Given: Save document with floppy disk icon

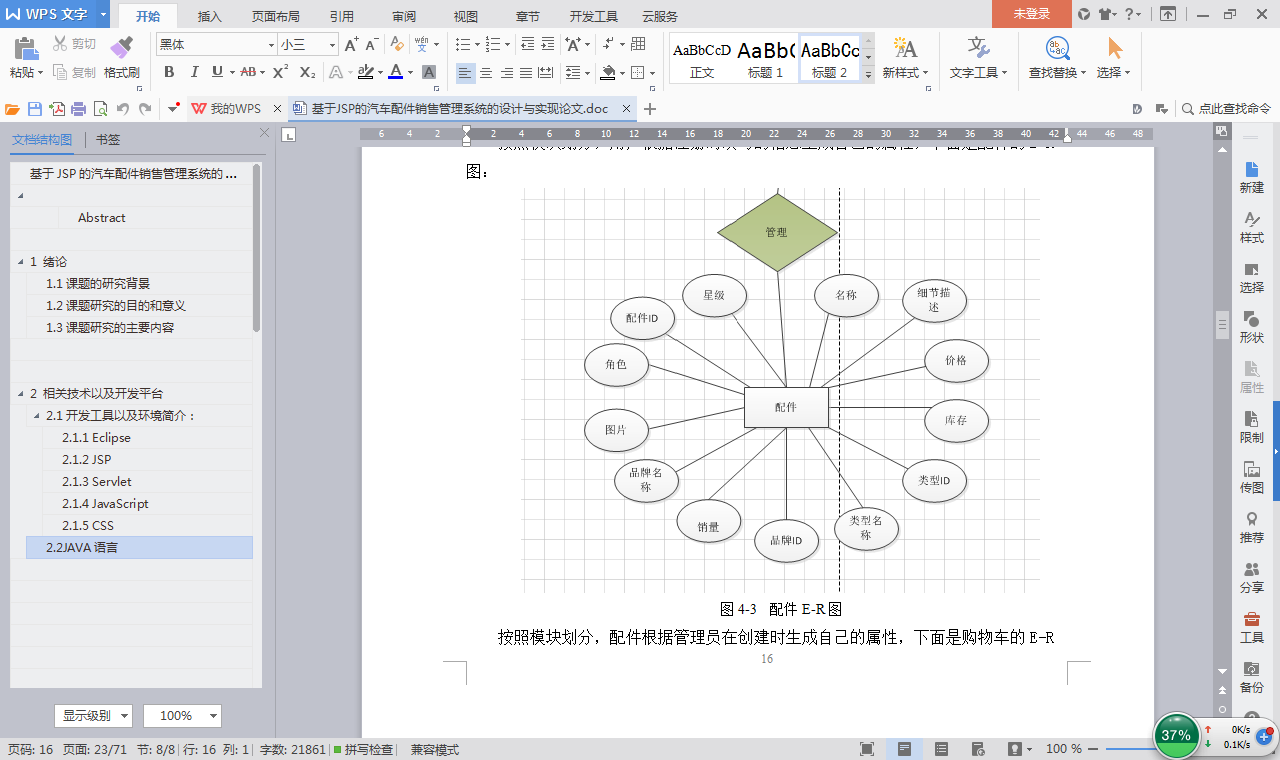Looking at the screenshot, I should coord(35,109).
